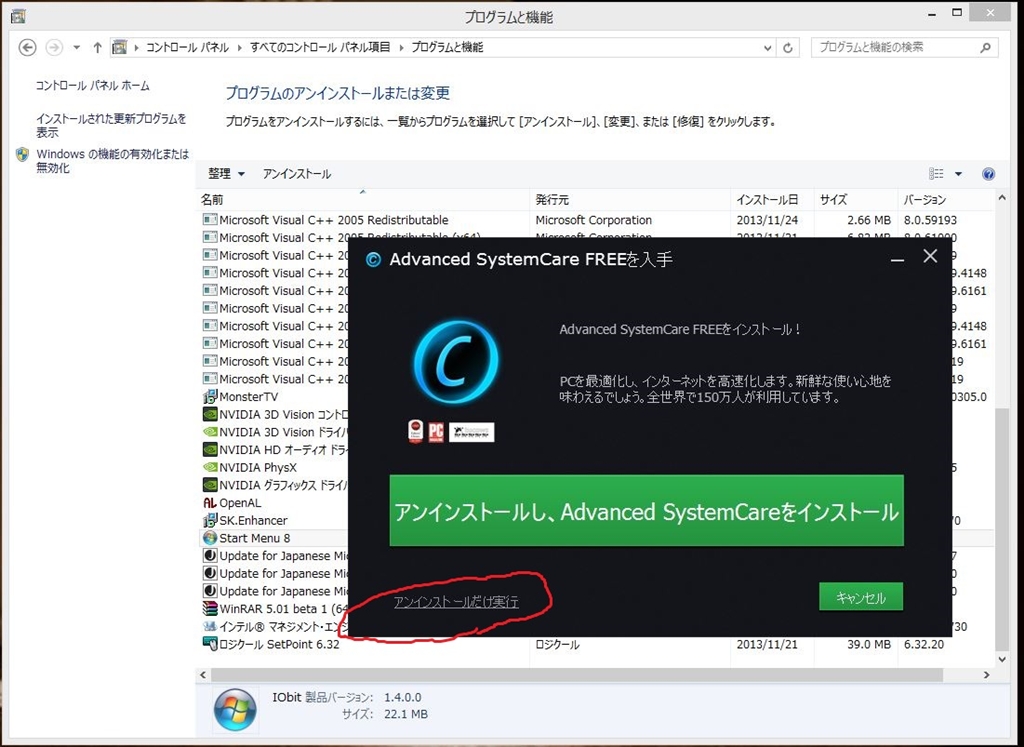Screen dimensions: 1024x747
Task: Click the 2013/11/24 install date cell
Action: point(767,220)
